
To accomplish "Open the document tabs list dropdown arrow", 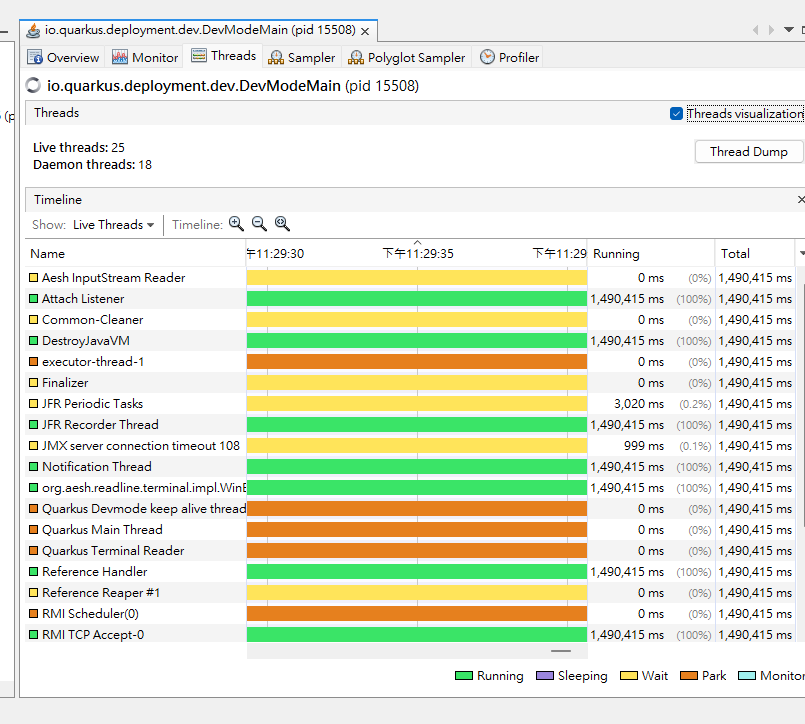I will point(789,30).
